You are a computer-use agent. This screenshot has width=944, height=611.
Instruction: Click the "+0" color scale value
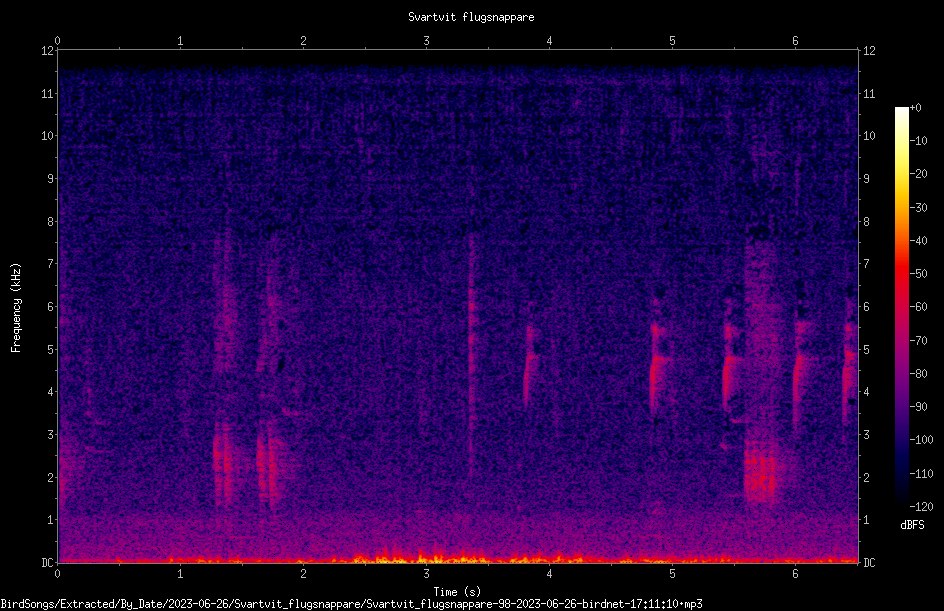tap(915, 108)
